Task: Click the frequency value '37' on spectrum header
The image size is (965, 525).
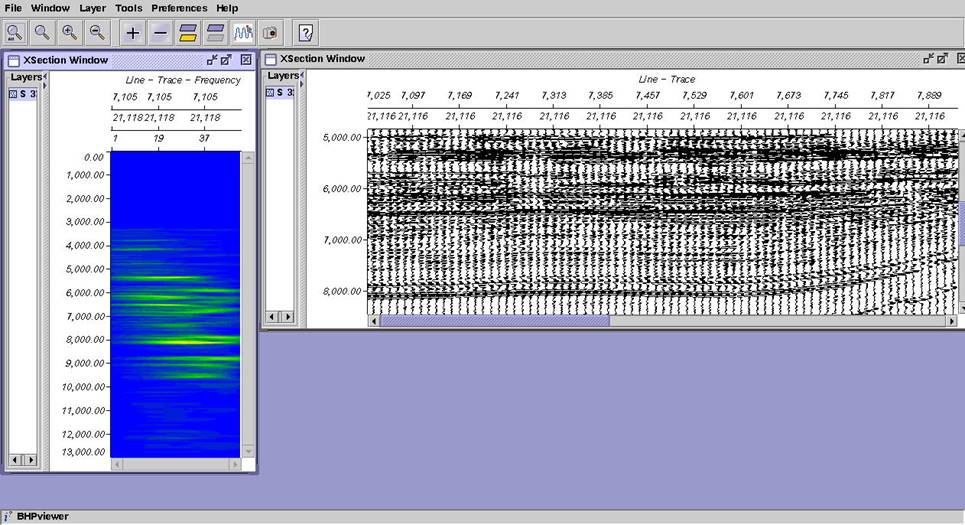Action: coord(204,138)
